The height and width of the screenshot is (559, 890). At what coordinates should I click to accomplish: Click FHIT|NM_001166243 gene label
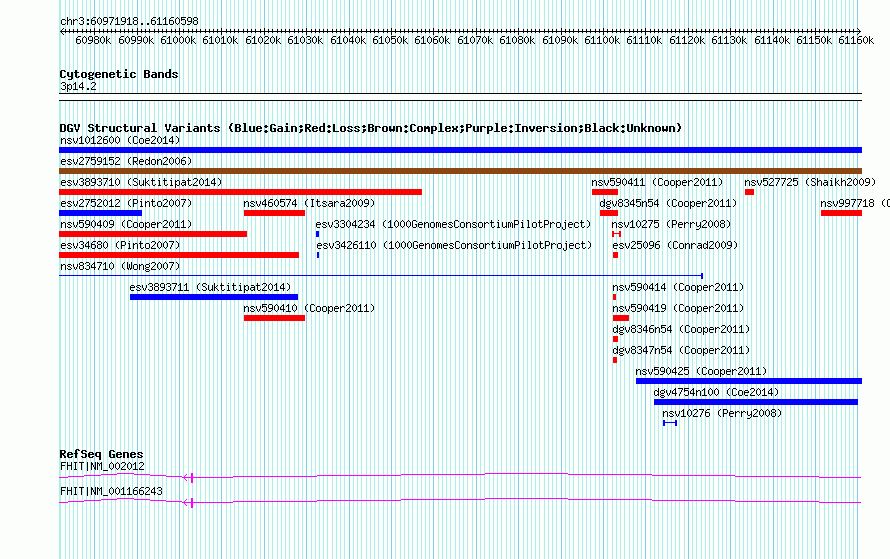pos(111,491)
